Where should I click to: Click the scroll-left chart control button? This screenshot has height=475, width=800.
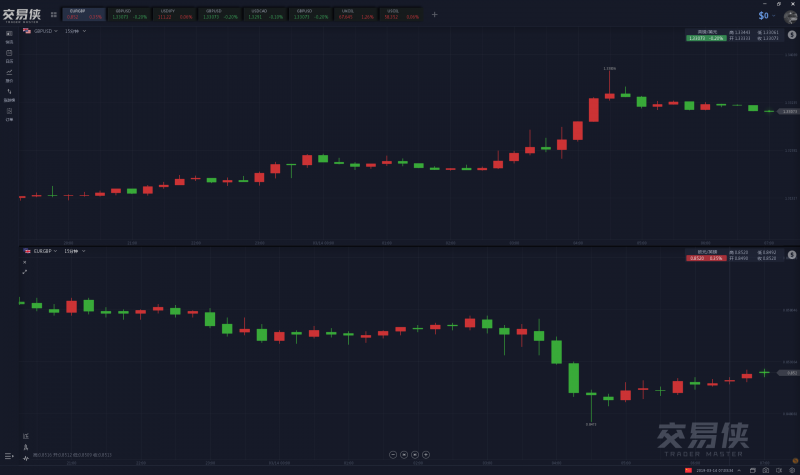pyautogui.click(x=404, y=455)
